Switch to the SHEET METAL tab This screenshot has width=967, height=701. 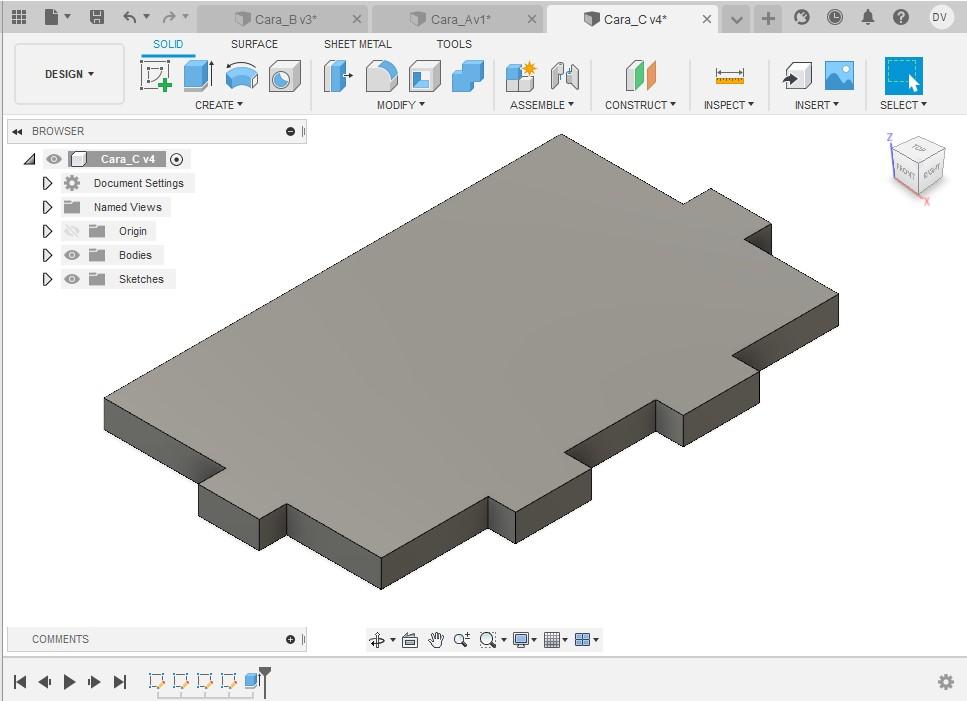(x=358, y=44)
